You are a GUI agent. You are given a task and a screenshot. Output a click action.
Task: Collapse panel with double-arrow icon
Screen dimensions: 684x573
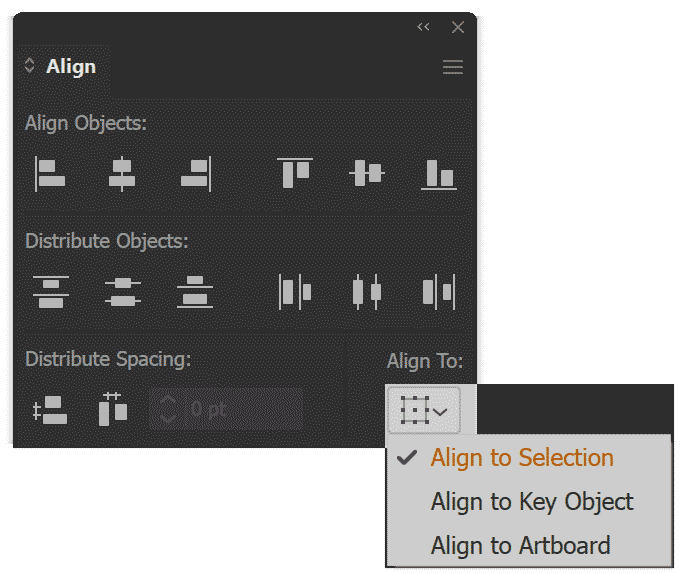[424, 27]
